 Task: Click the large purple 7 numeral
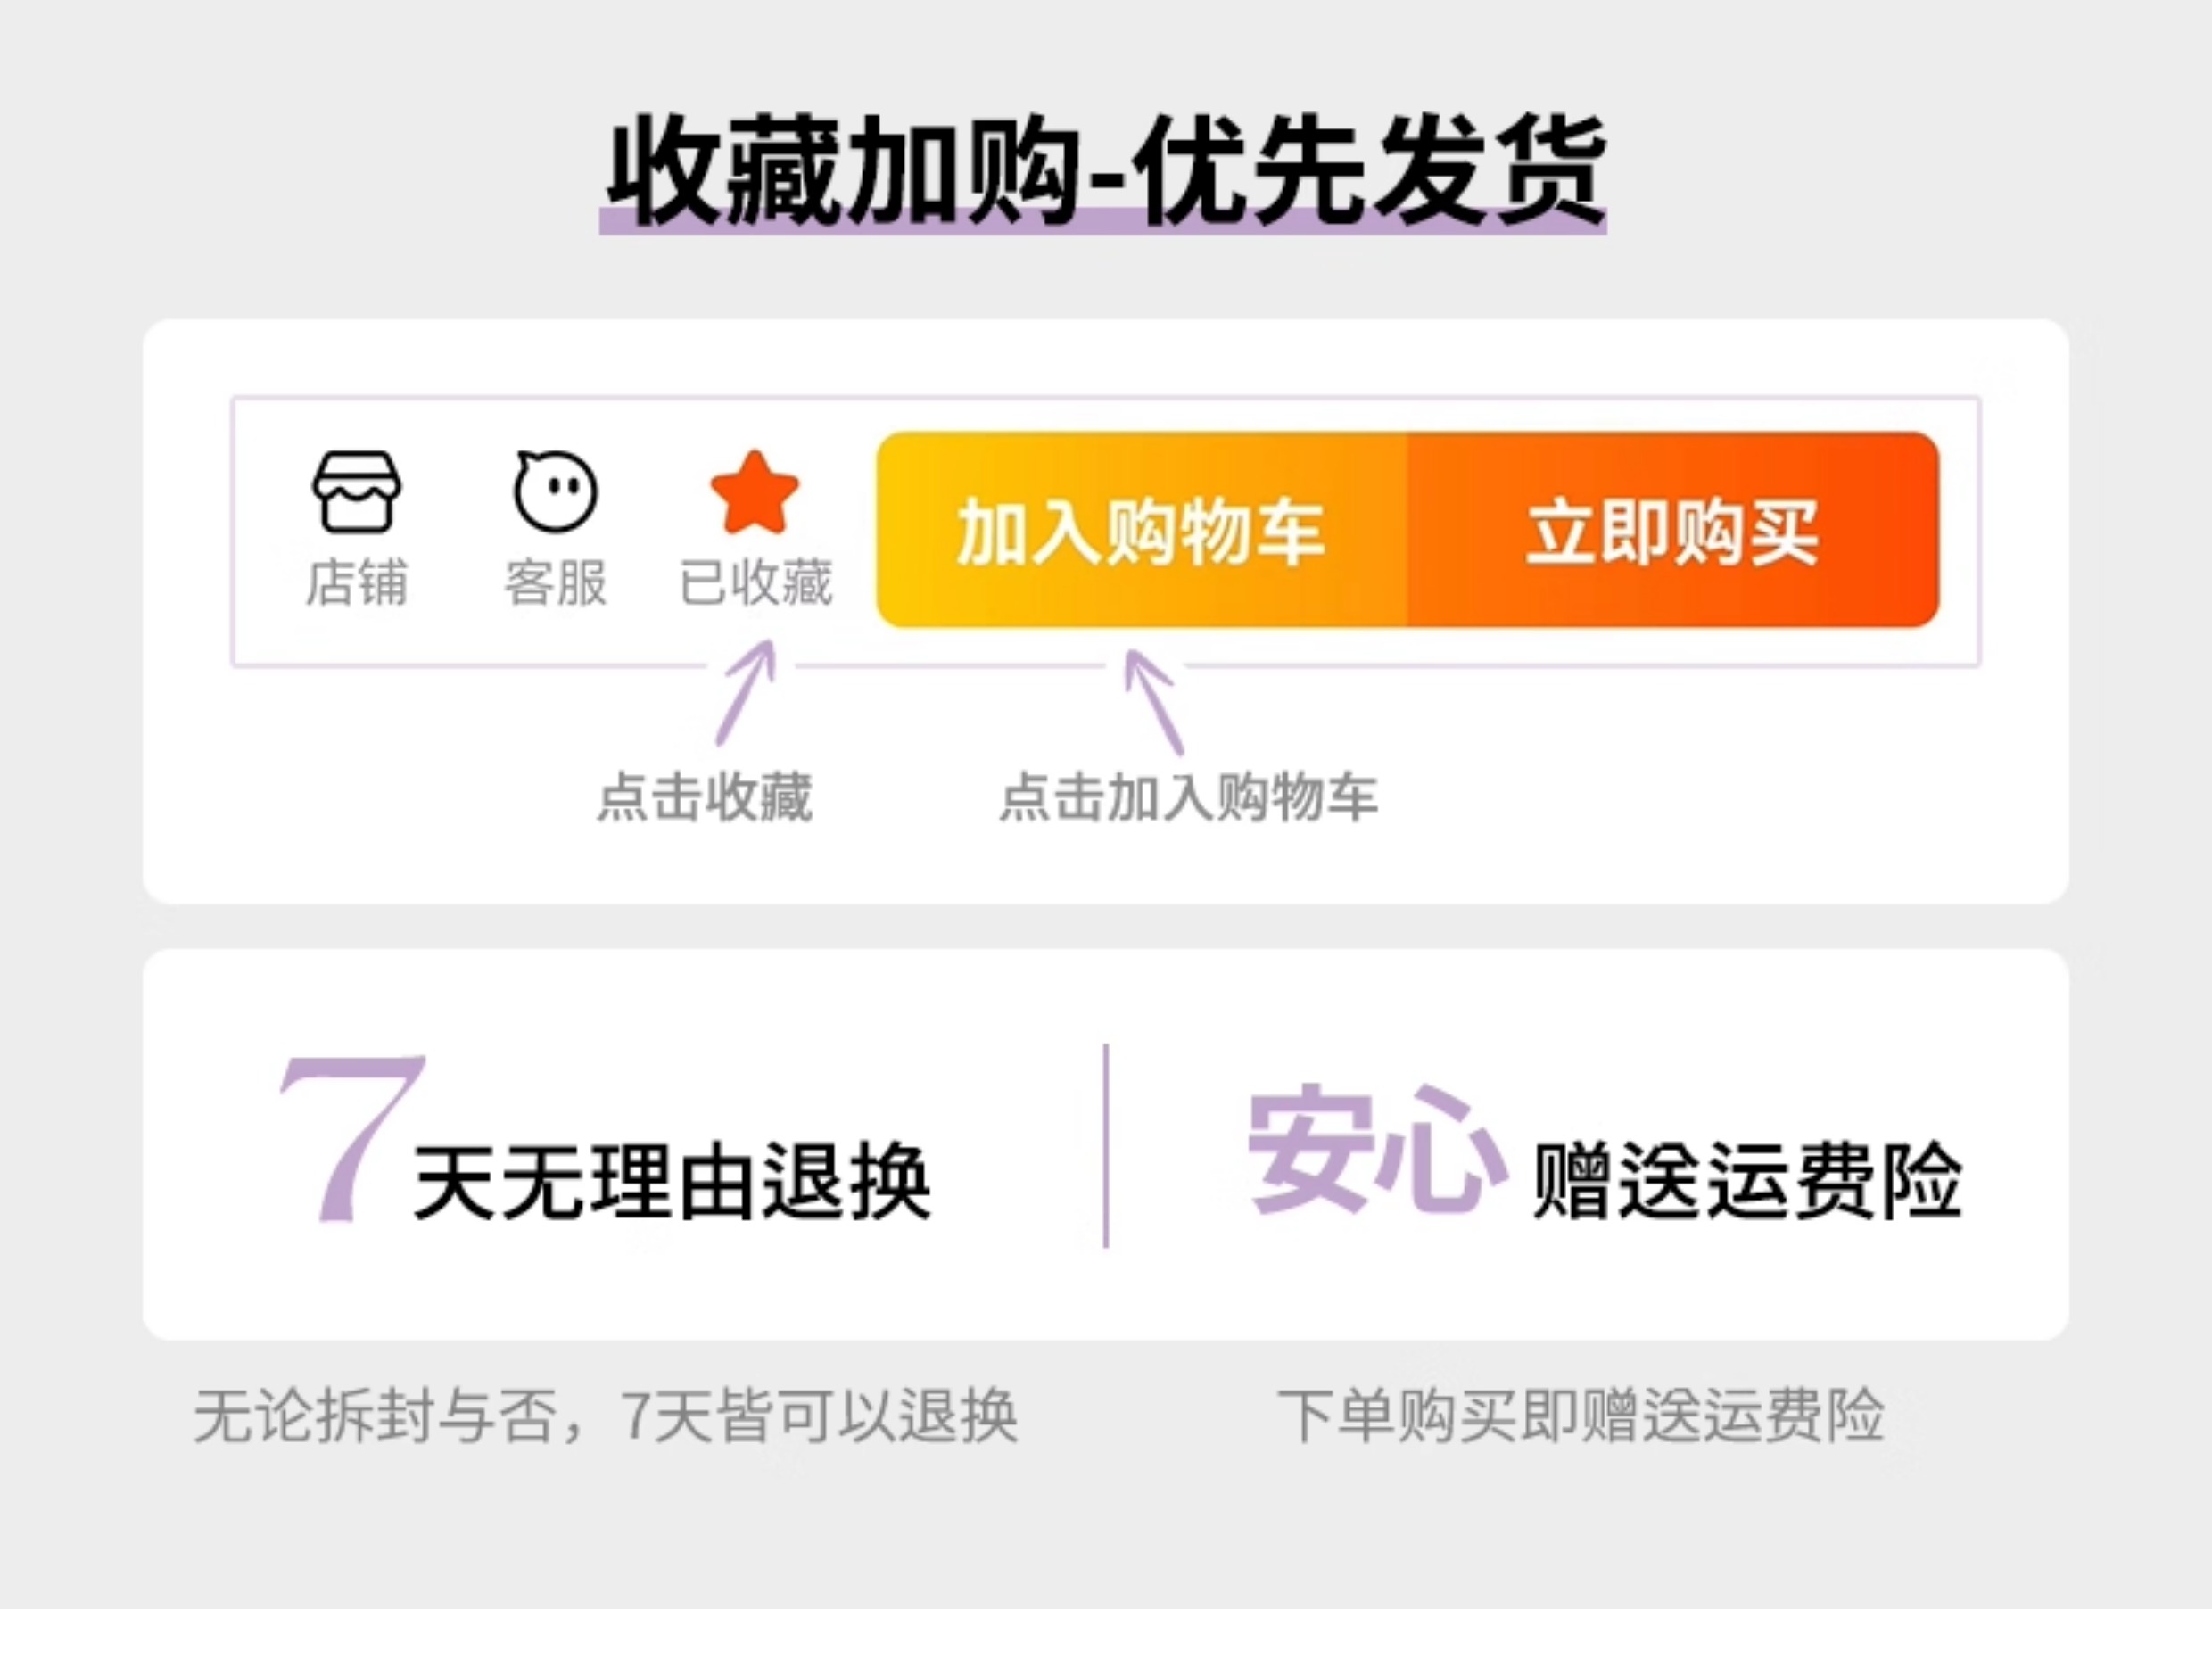[x=351, y=1139]
